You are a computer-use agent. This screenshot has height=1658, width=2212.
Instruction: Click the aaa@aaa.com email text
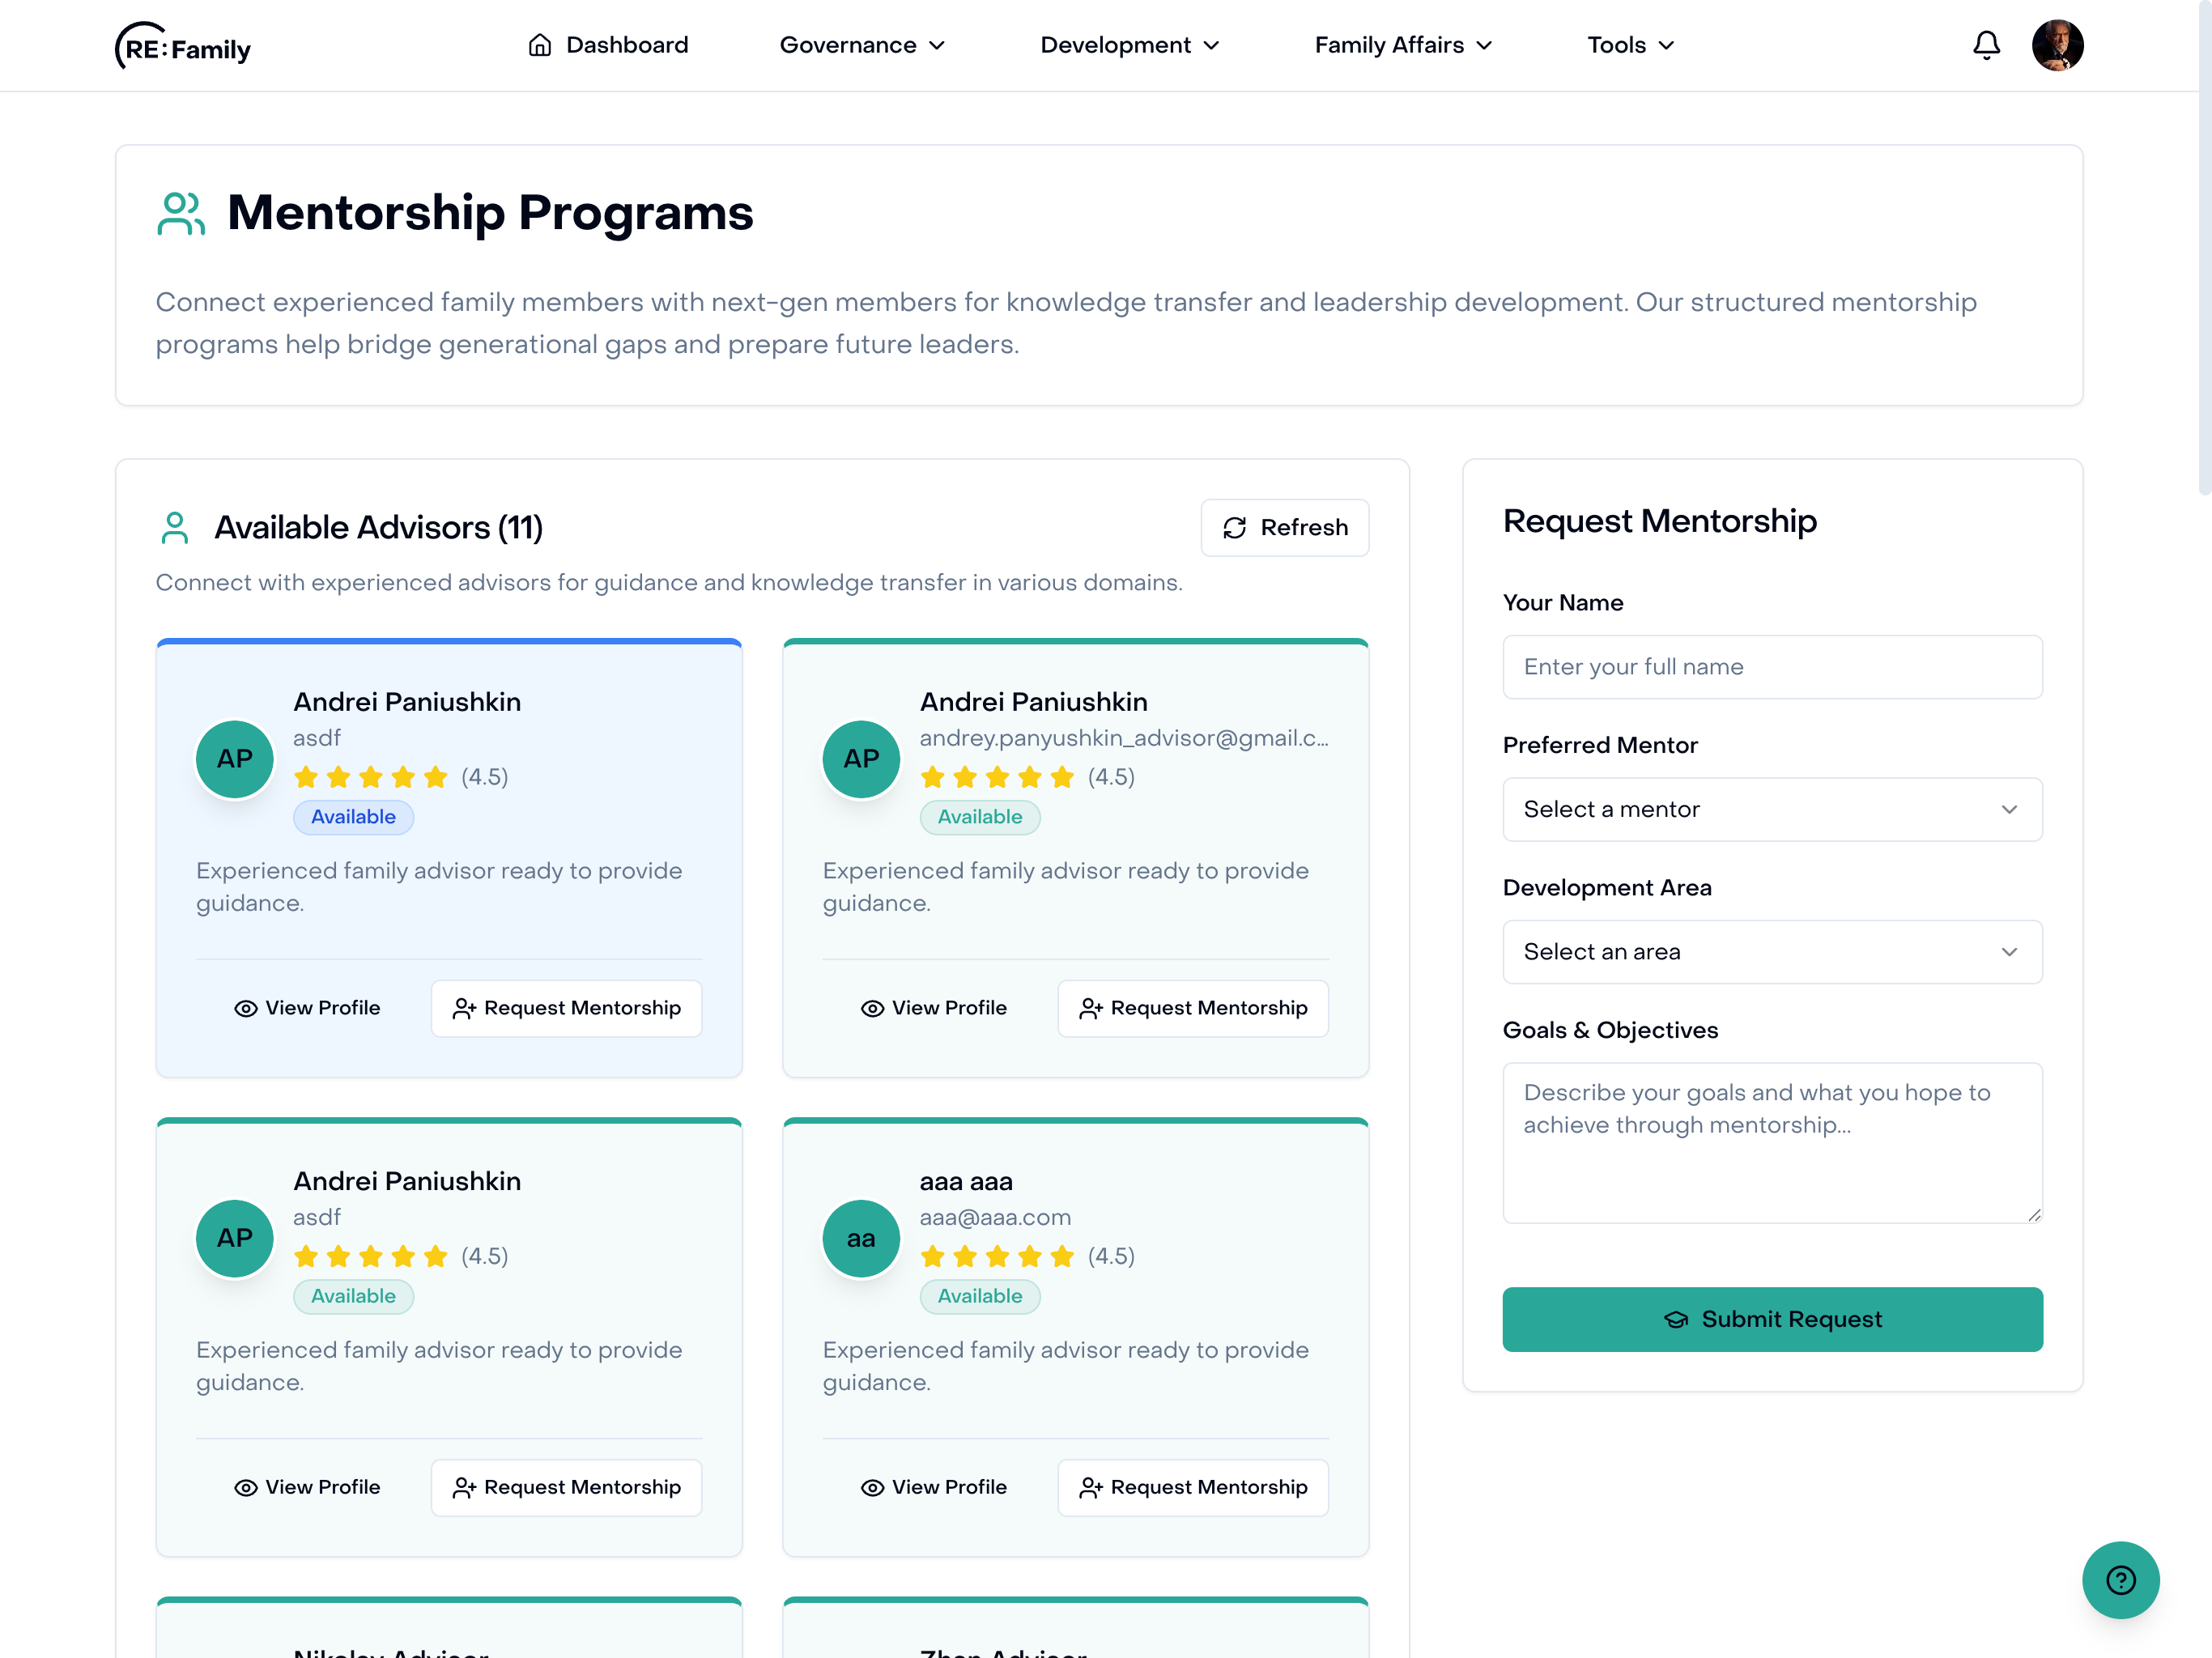click(995, 1217)
